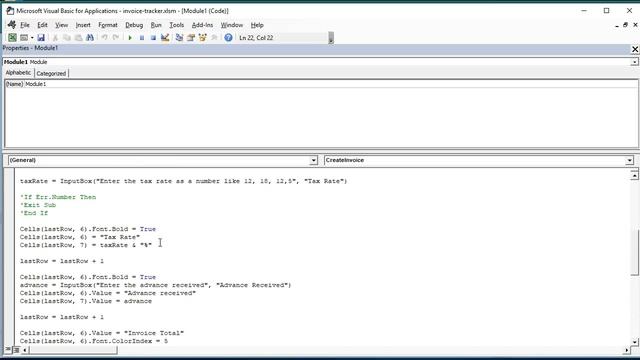Click the Font.ColorIndex = 5 line
This screenshot has height=360, width=640.
94,341
